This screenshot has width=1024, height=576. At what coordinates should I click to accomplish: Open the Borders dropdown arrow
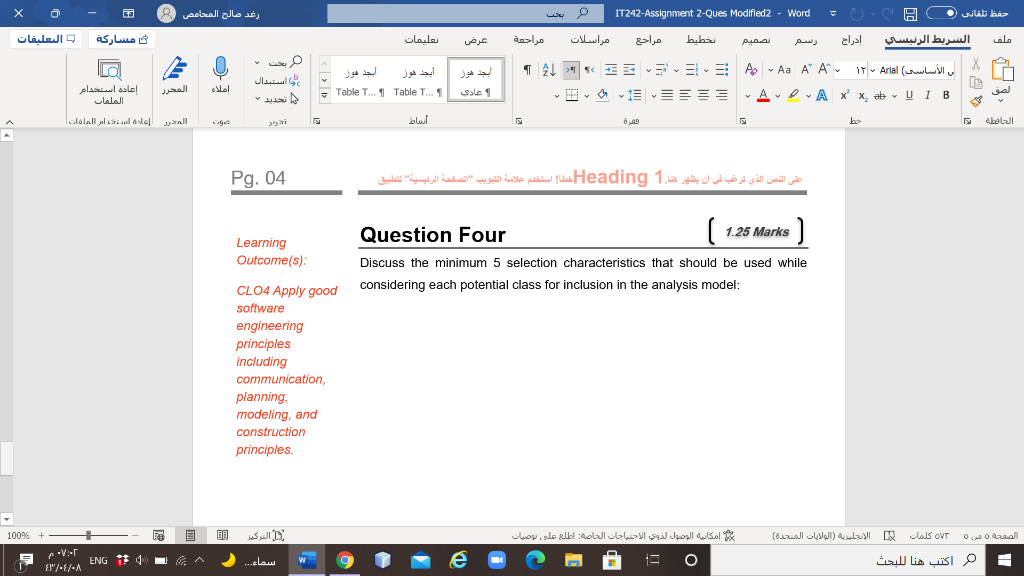[557, 96]
